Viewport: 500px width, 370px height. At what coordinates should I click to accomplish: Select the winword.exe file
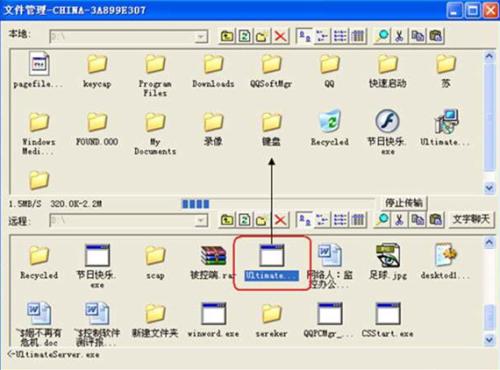213,319
